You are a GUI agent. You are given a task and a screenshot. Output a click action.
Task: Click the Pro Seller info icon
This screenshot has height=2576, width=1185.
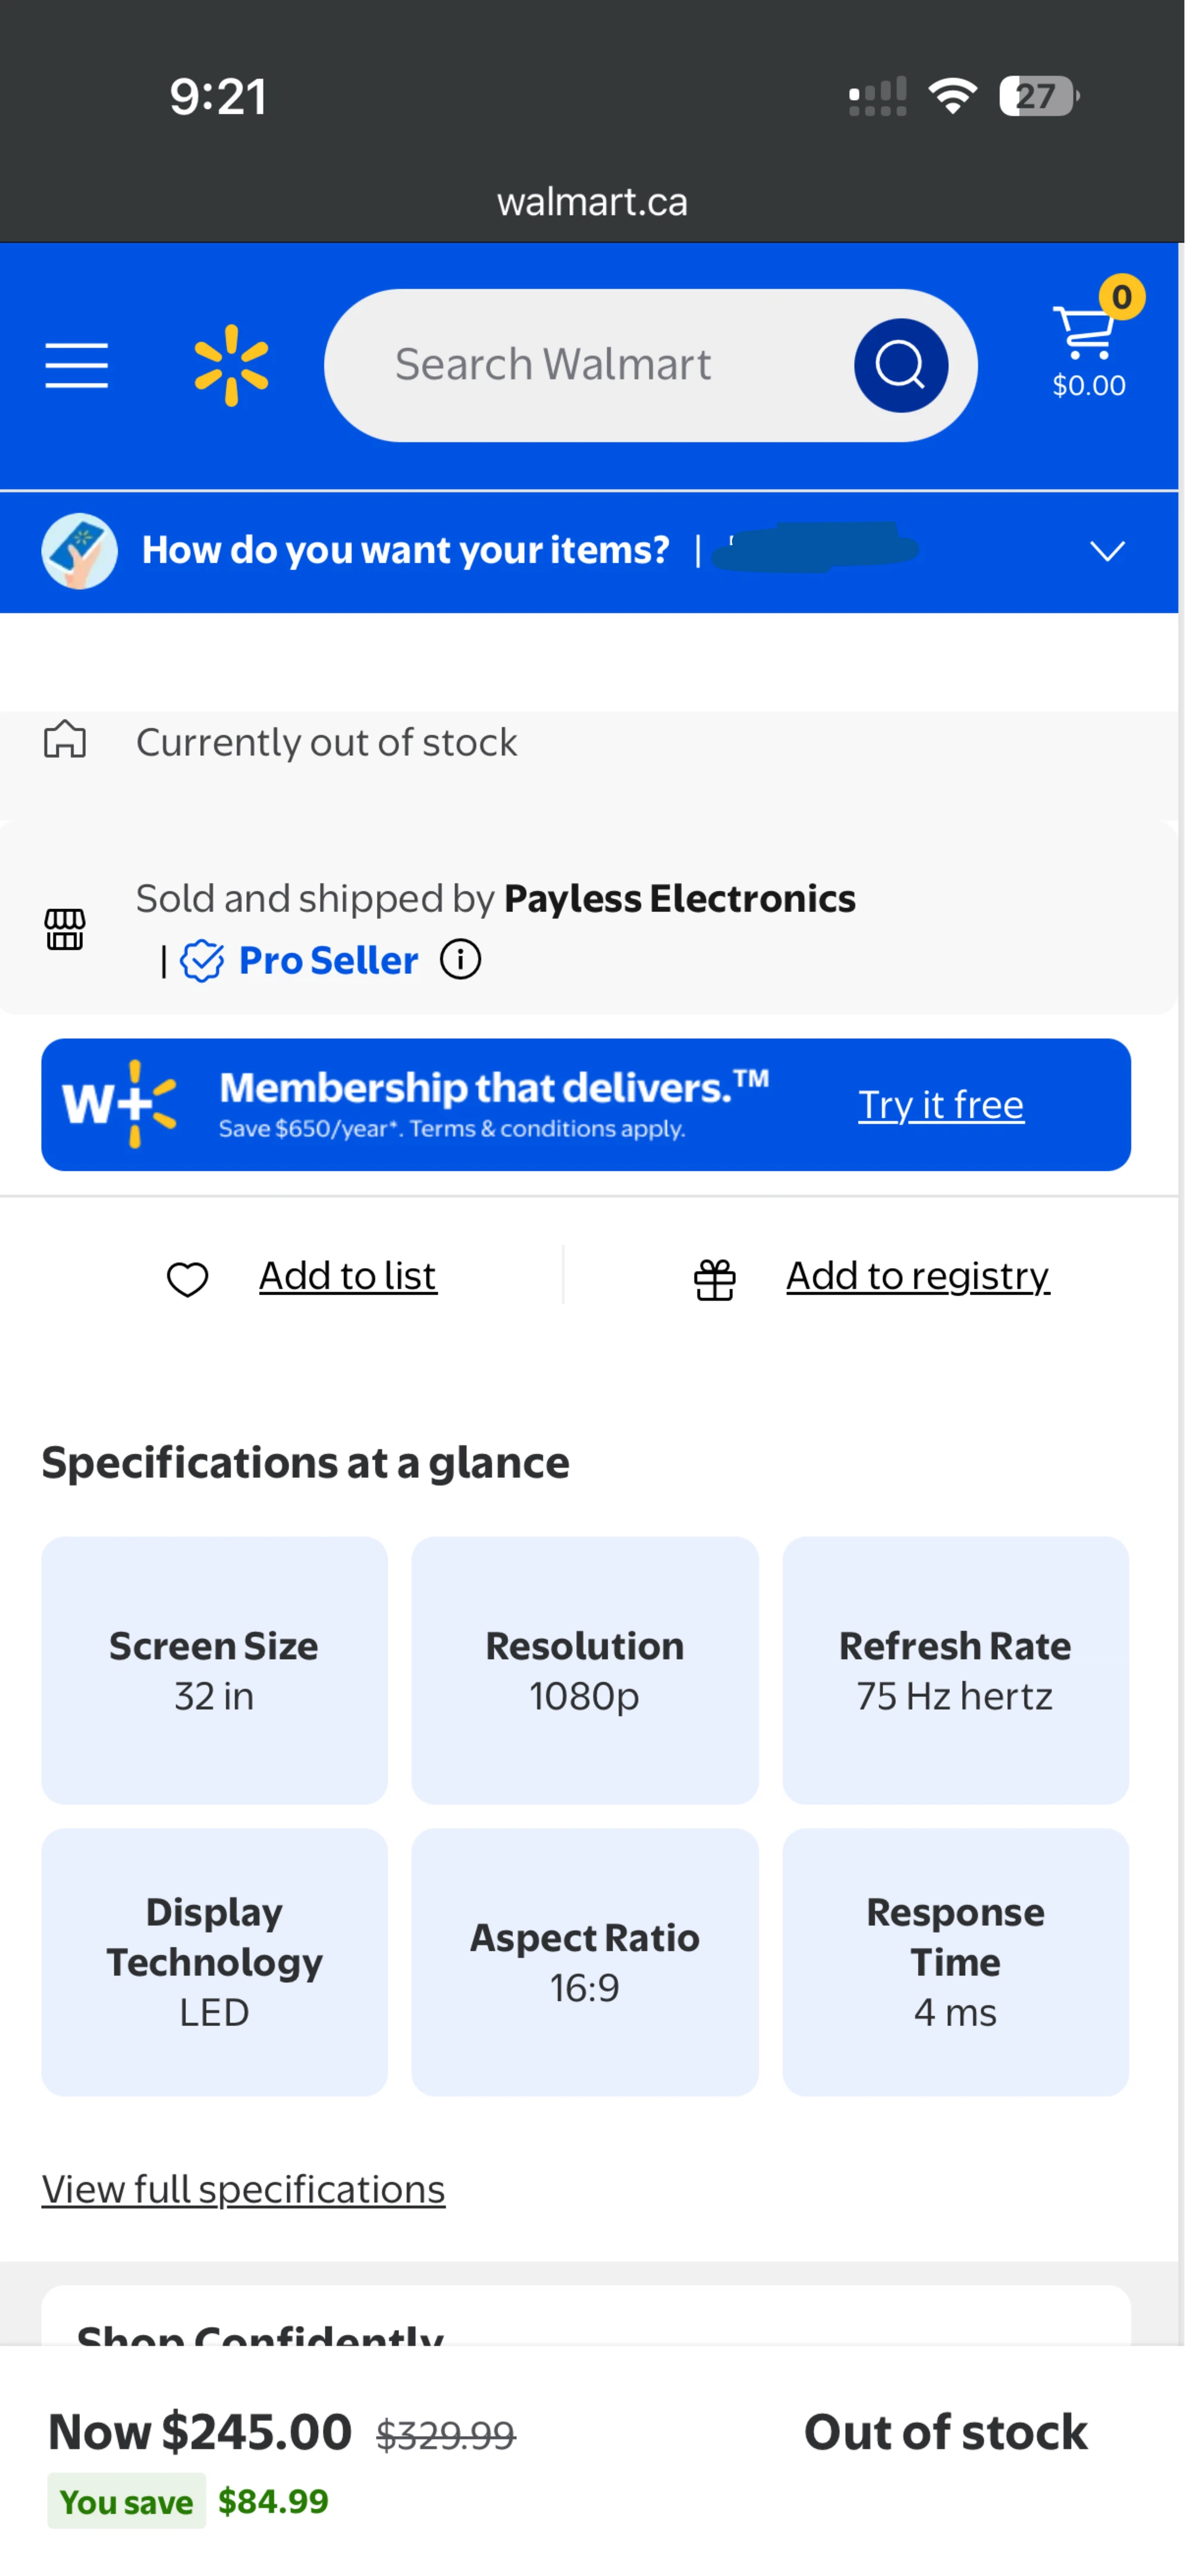[461, 960]
